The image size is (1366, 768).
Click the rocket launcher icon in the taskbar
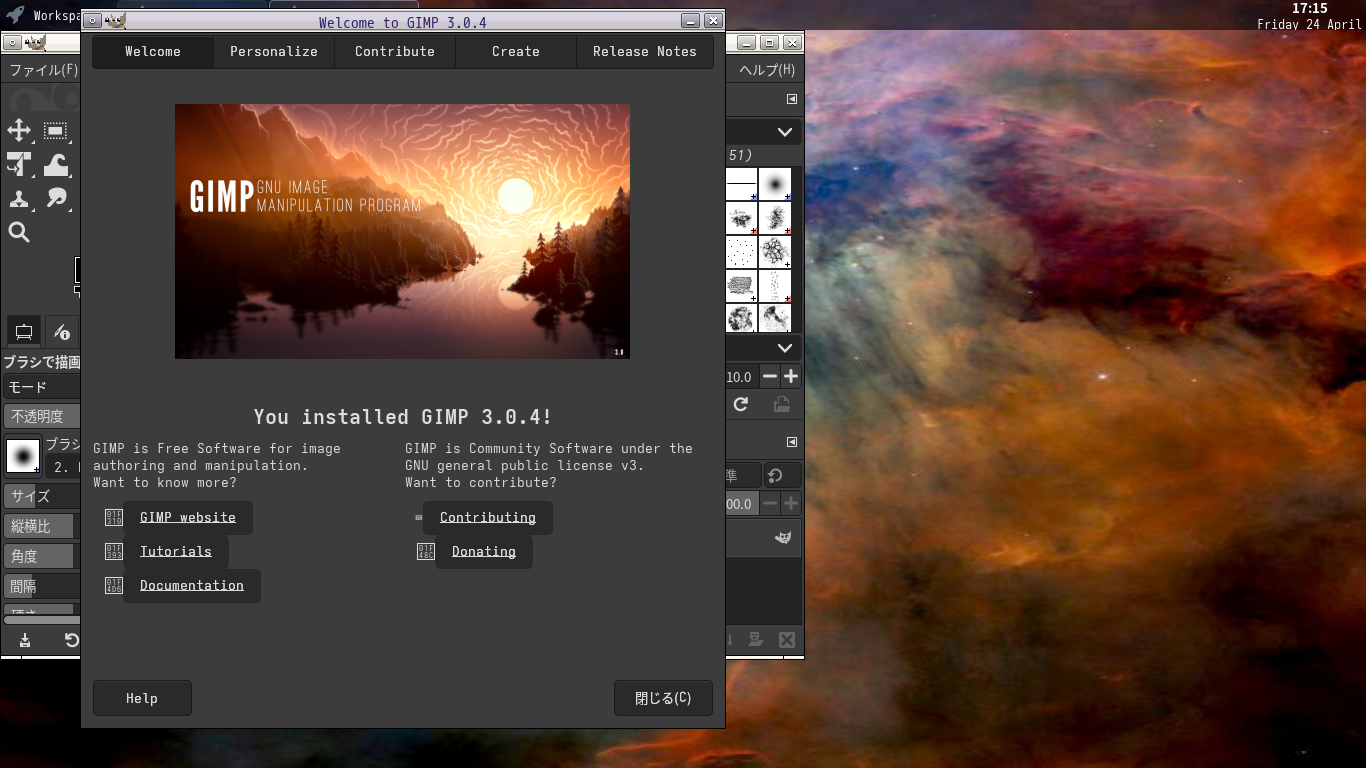15,15
